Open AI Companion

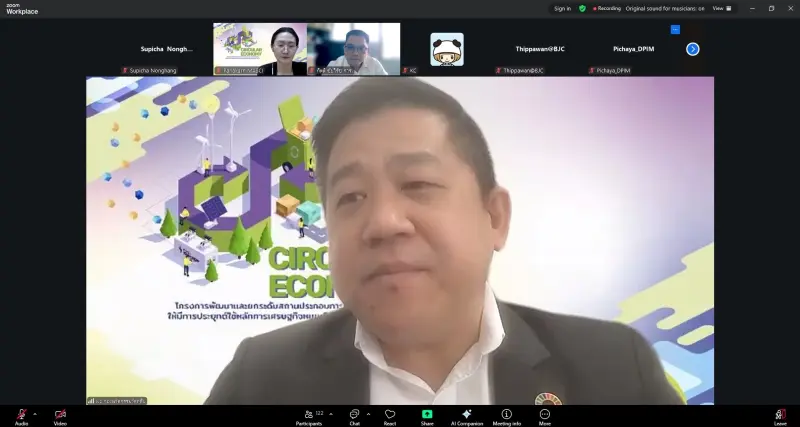466,416
